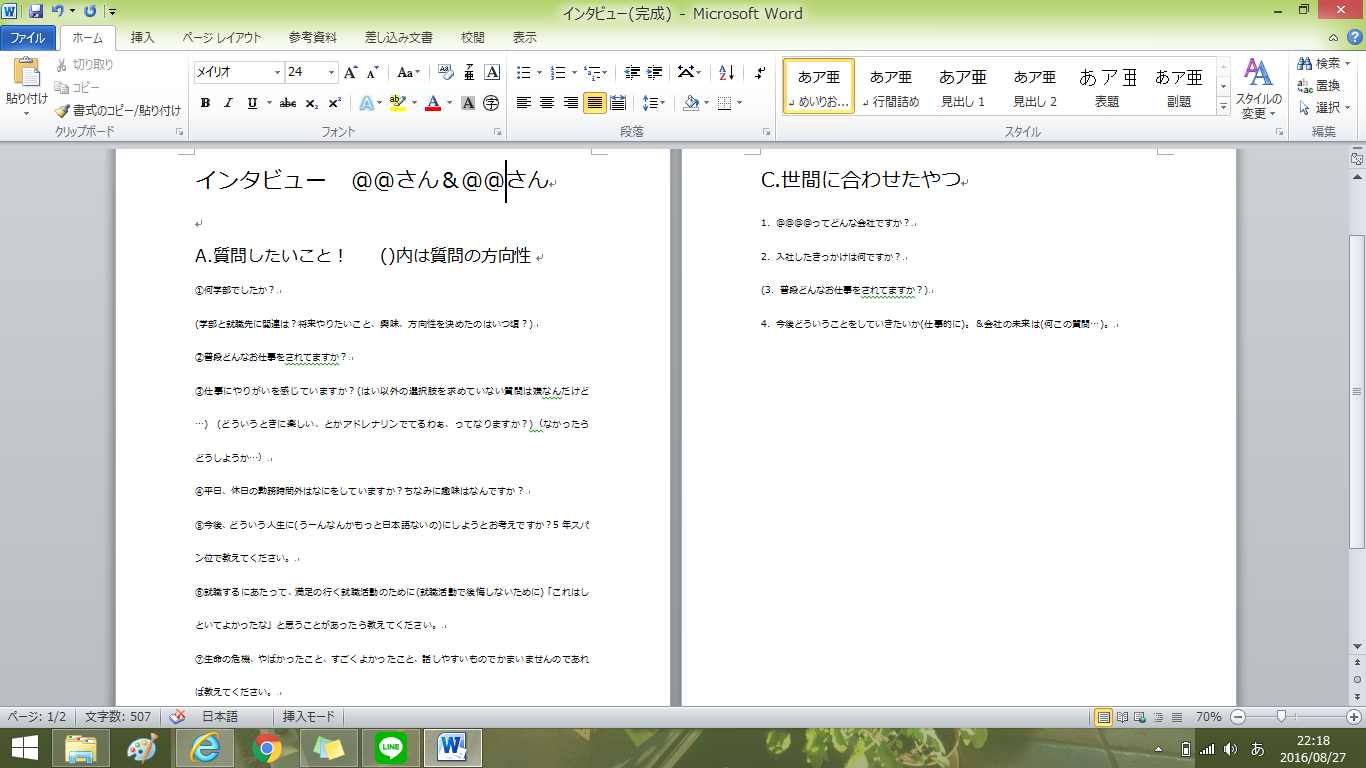Align text to the left
The width and height of the screenshot is (1366, 768).
click(523, 103)
